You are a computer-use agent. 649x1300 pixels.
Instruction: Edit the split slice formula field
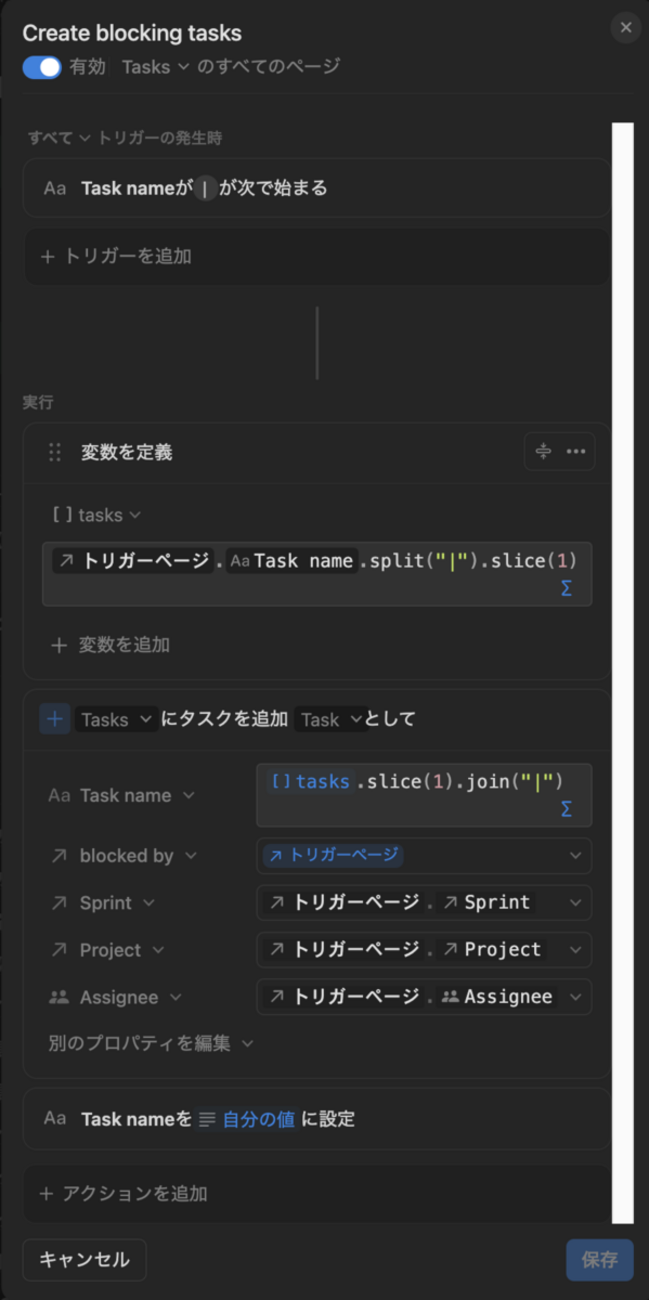316,573
